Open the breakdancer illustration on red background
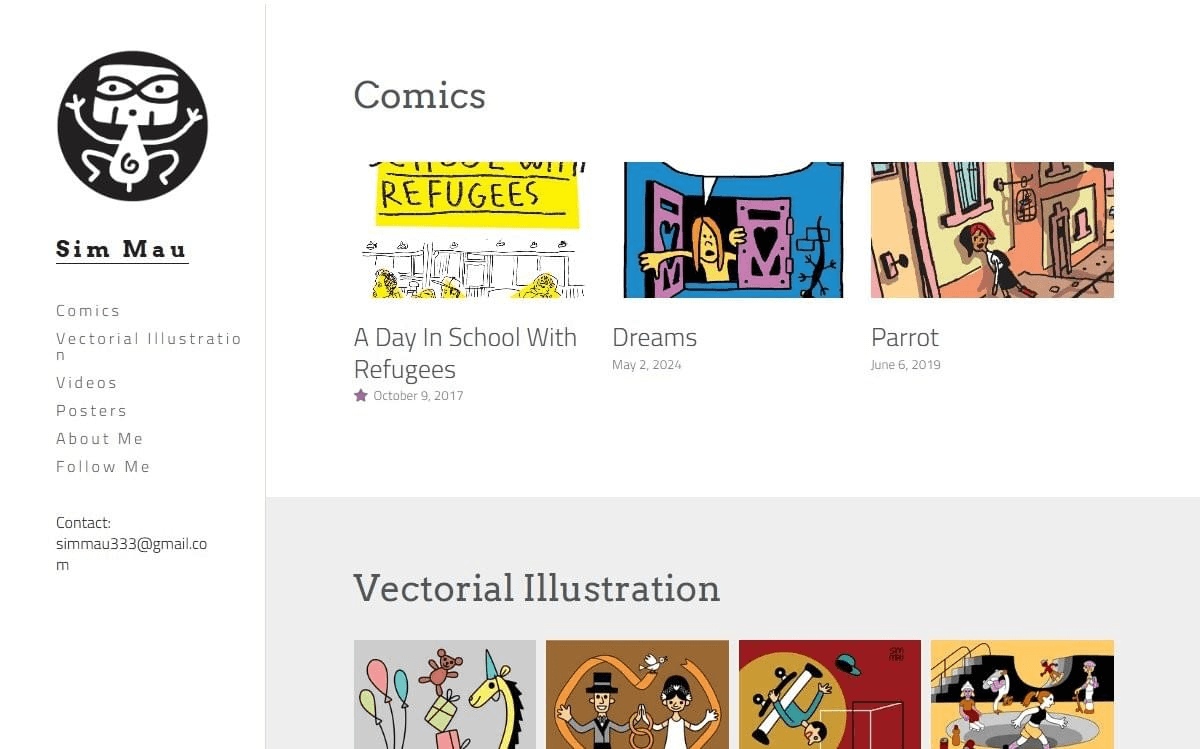The width and height of the screenshot is (1200, 749). [x=830, y=694]
